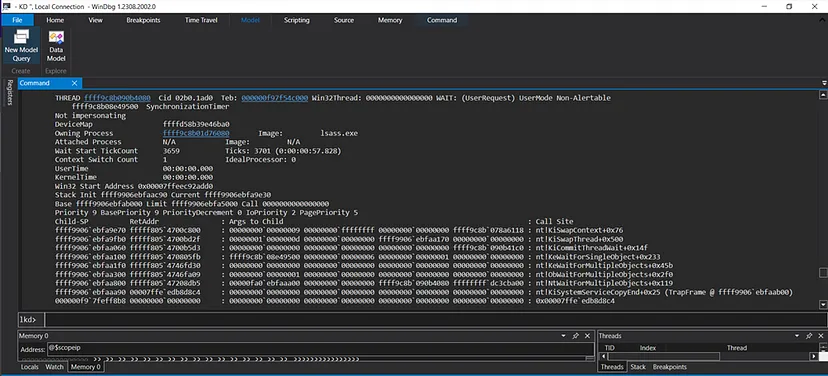Image resolution: width=828 pixels, height=376 pixels.
Task: Click the nt!KiCommitThreadWait+0x14f call site
Action: pyautogui.click(x=591, y=248)
